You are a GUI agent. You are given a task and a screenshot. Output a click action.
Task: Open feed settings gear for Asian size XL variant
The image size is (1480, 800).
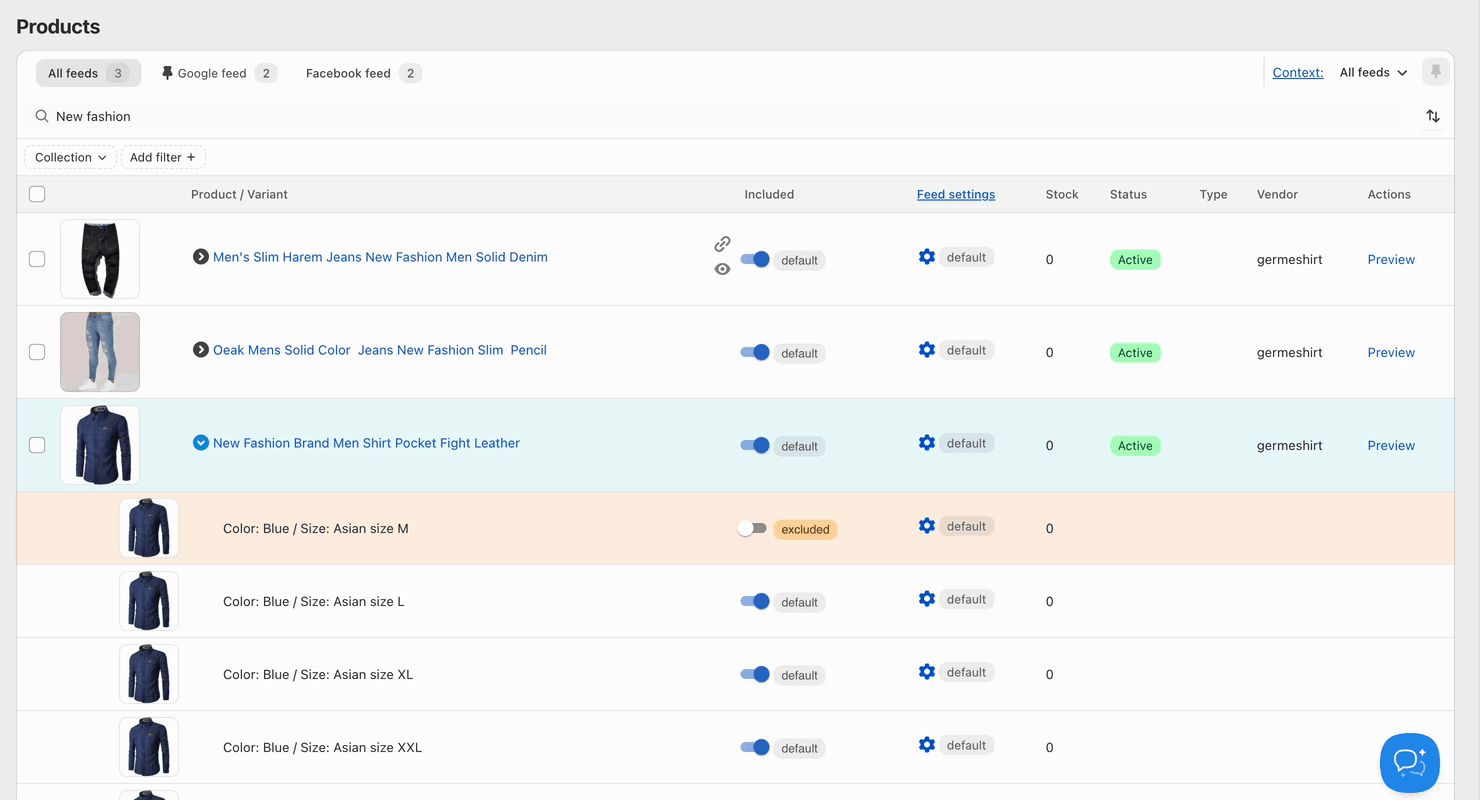(927, 672)
